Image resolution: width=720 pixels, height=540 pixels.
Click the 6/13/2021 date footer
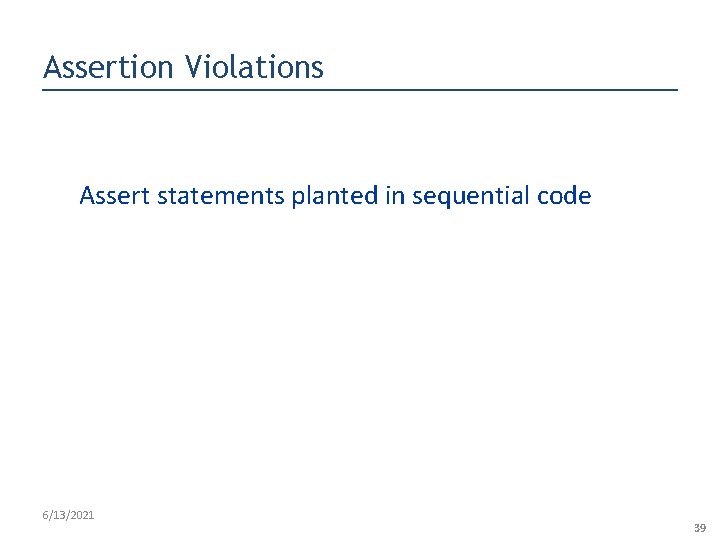pyautogui.click(x=68, y=515)
